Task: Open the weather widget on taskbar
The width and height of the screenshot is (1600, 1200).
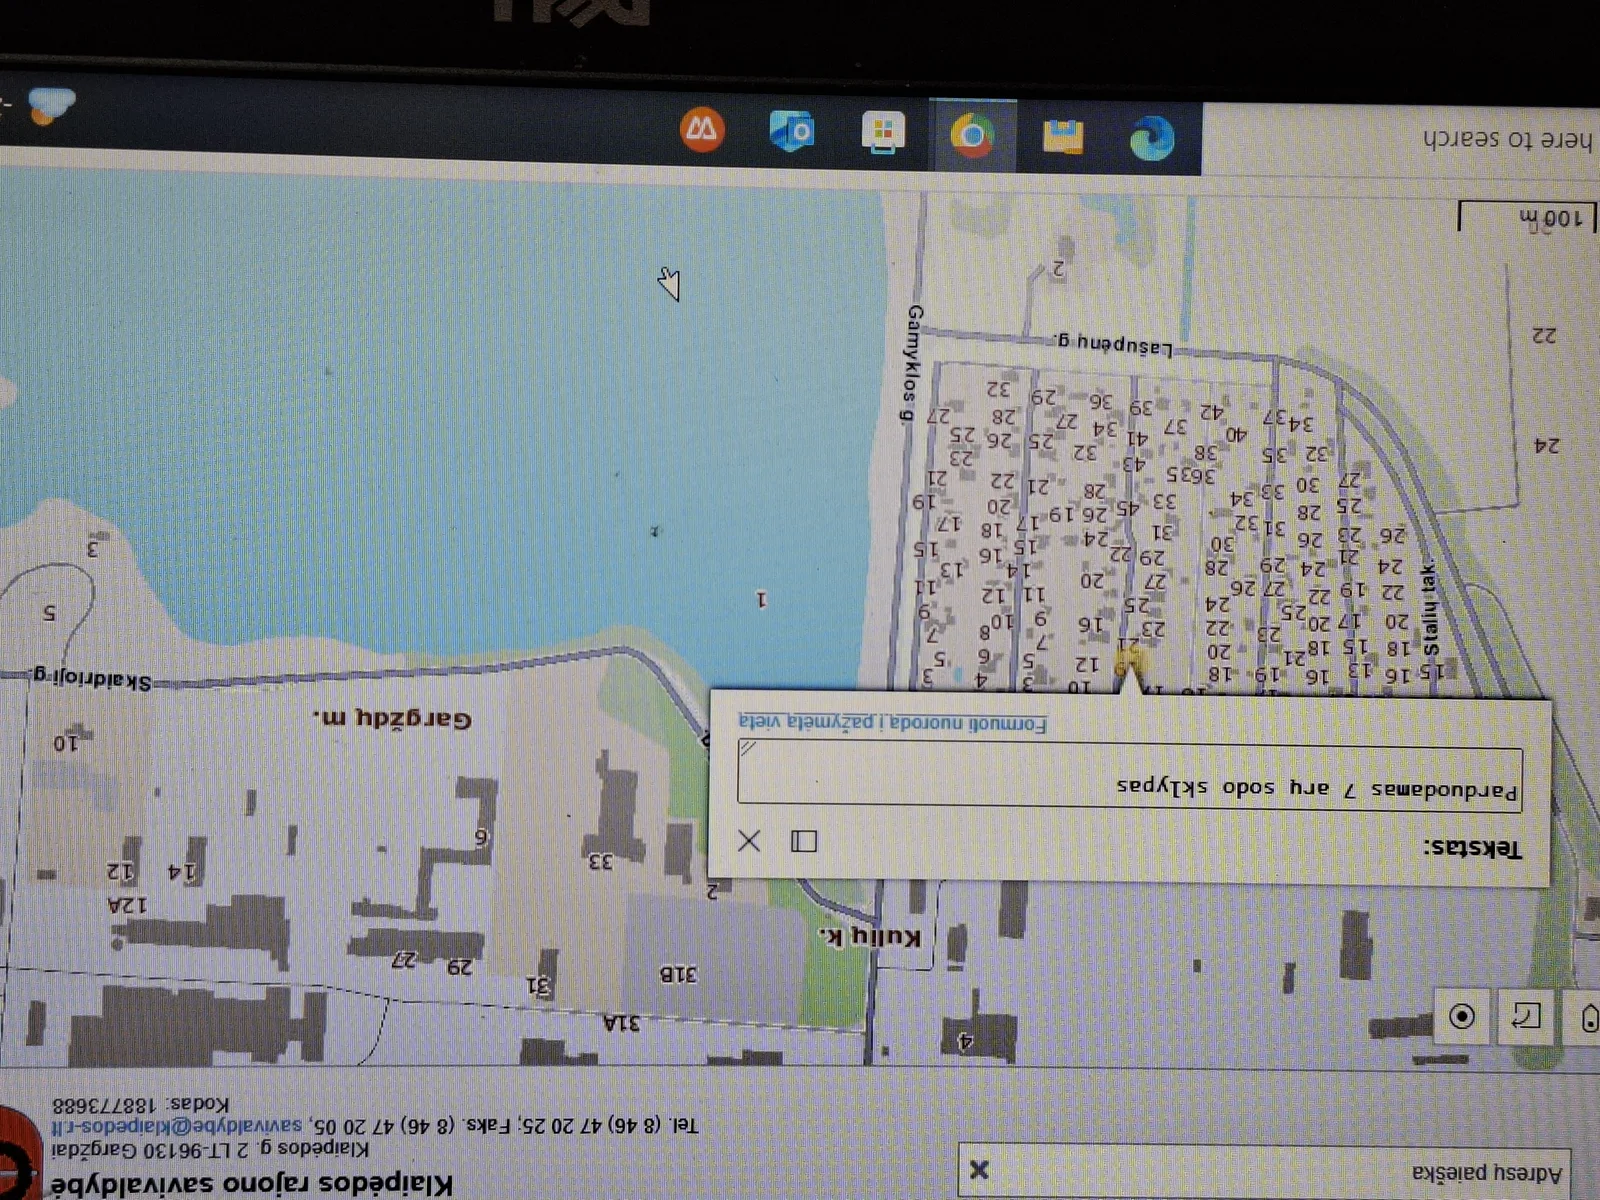Action: pyautogui.click(x=50, y=104)
